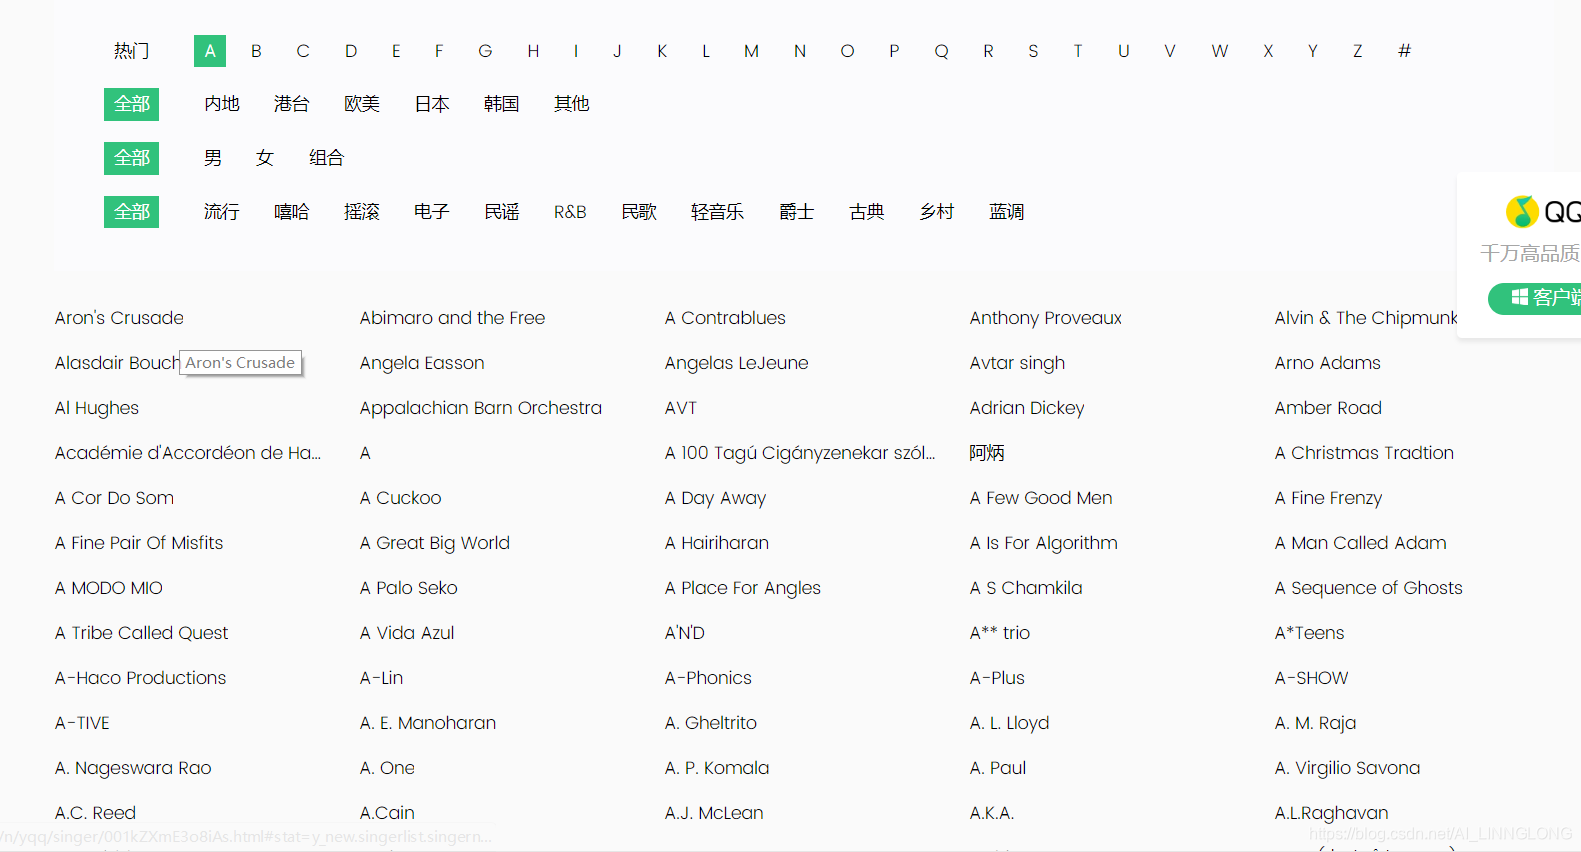The image size is (1581, 852).
Task: Filter by genre R&B
Action: 570,212
